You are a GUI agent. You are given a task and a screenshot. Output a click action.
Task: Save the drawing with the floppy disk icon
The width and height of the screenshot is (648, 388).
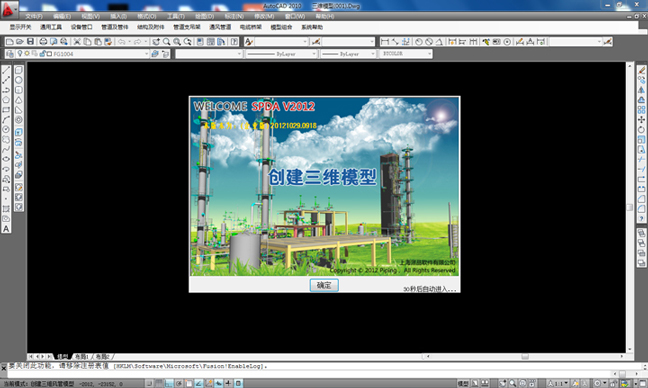click(x=30, y=41)
